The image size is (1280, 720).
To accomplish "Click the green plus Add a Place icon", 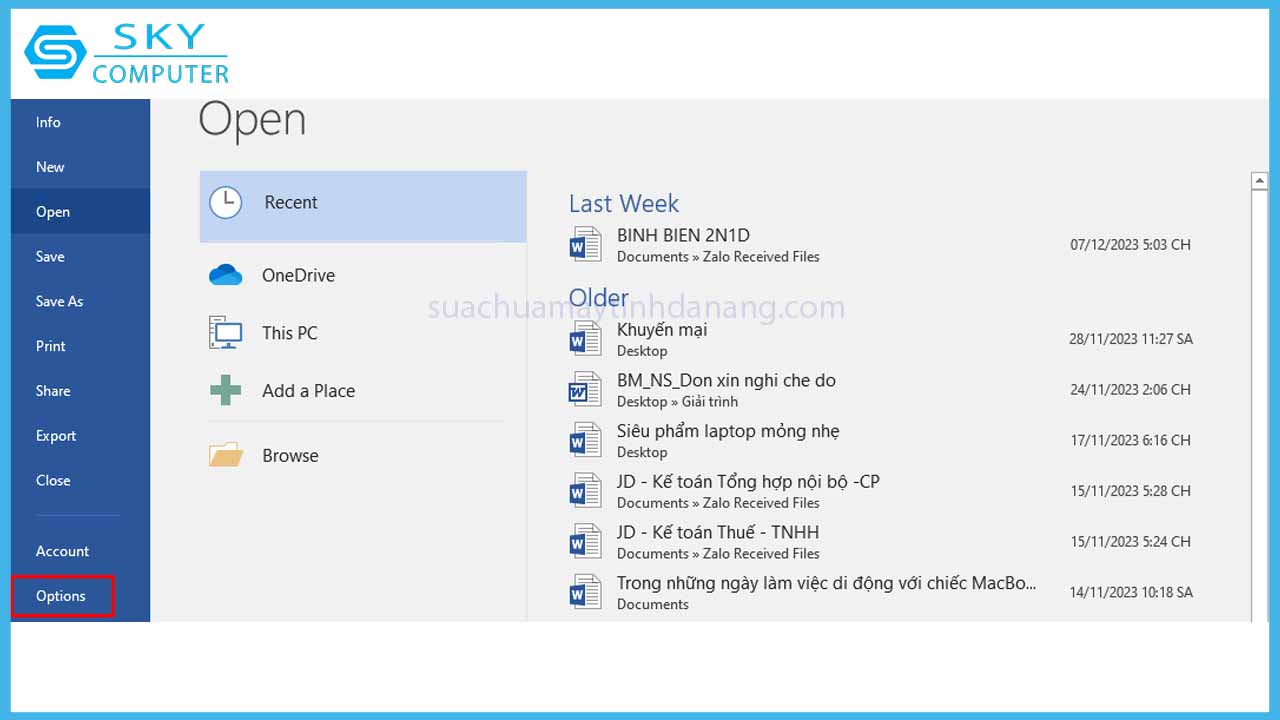I will [226, 390].
